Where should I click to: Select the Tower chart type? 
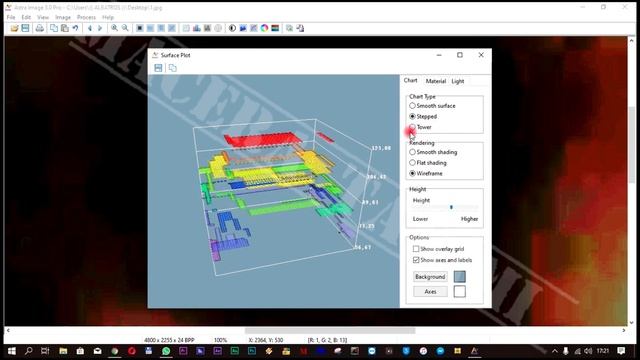tap(420, 127)
